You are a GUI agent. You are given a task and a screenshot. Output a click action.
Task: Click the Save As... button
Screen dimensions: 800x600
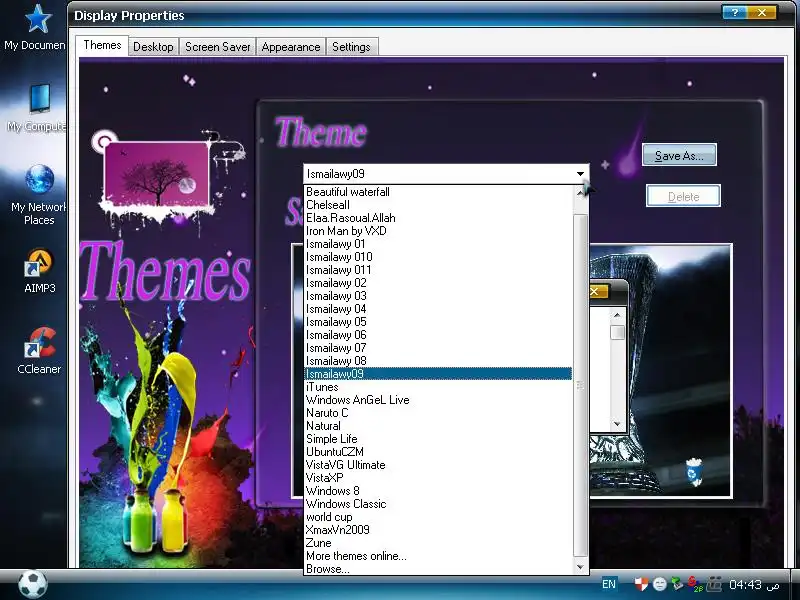tap(679, 155)
